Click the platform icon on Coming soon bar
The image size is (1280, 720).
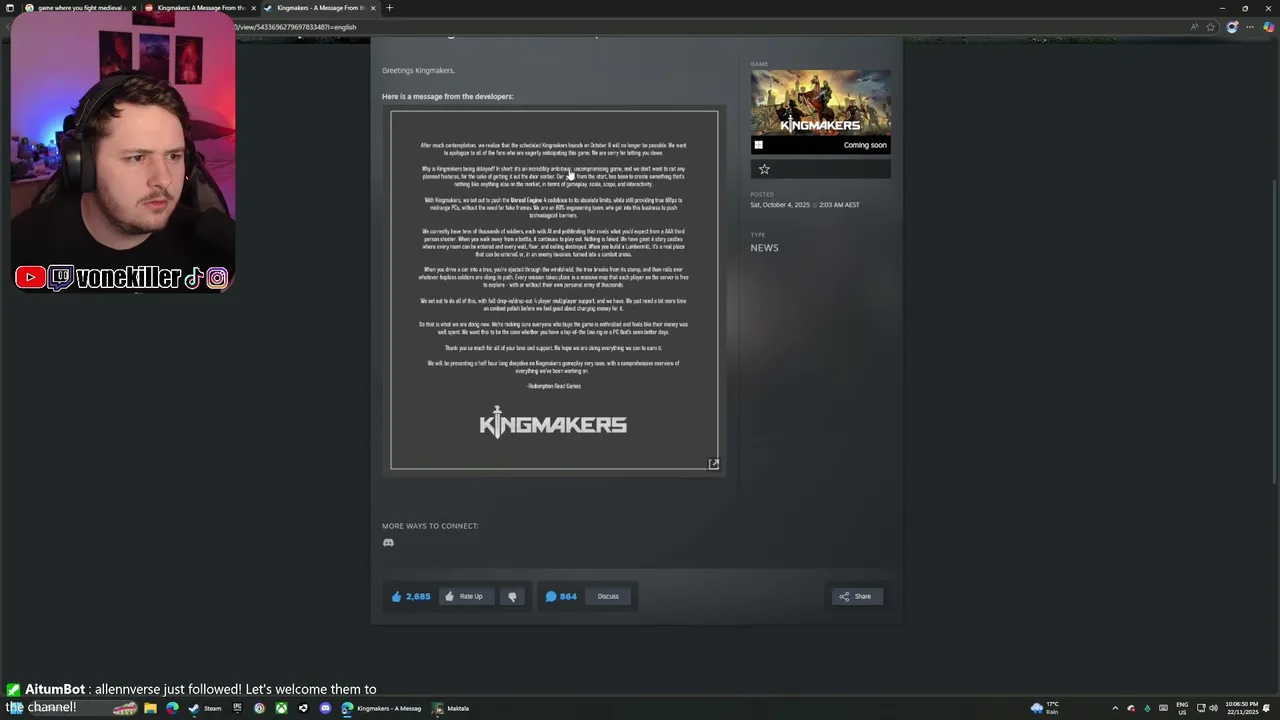[758, 145]
